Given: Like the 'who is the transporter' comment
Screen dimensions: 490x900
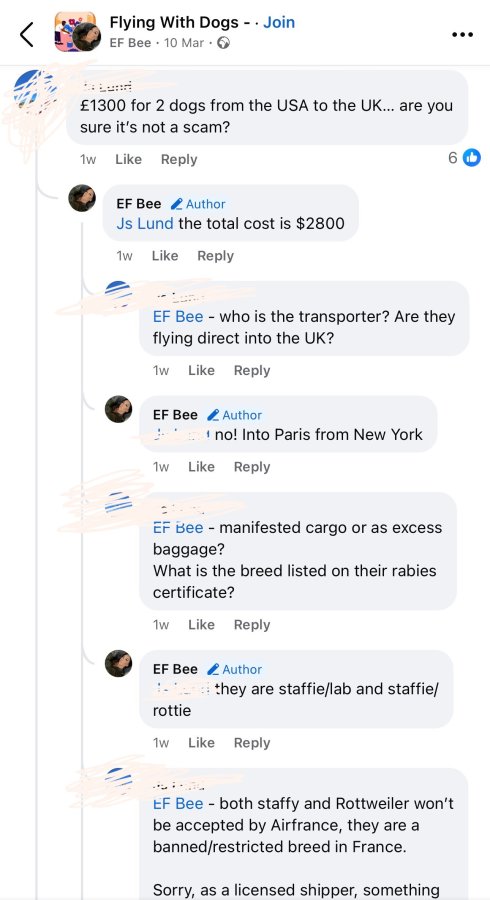Looking at the screenshot, I should (201, 371).
